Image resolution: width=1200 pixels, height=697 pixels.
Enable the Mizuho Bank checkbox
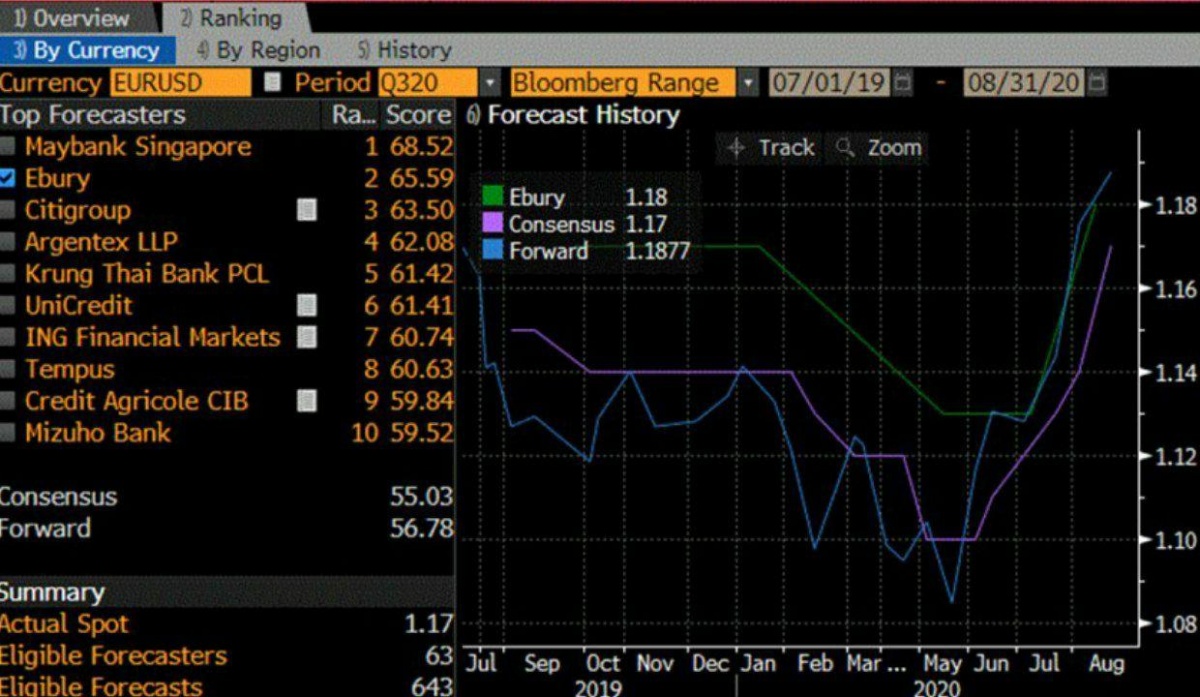pyautogui.click(x=9, y=434)
